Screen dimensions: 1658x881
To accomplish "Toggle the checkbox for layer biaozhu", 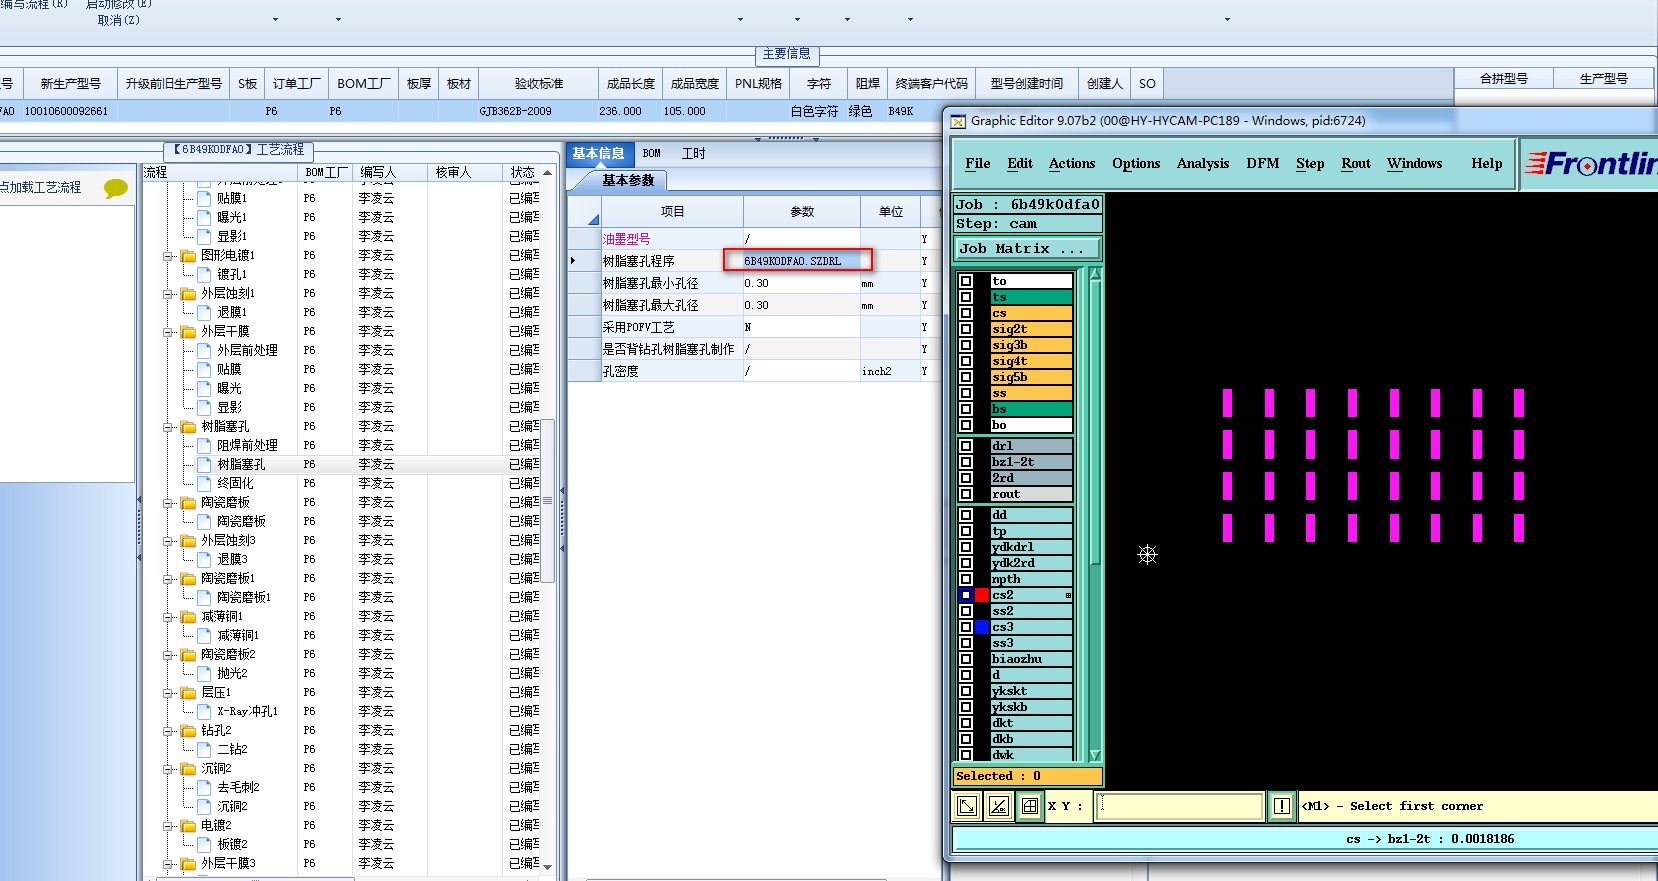I will point(966,659).
